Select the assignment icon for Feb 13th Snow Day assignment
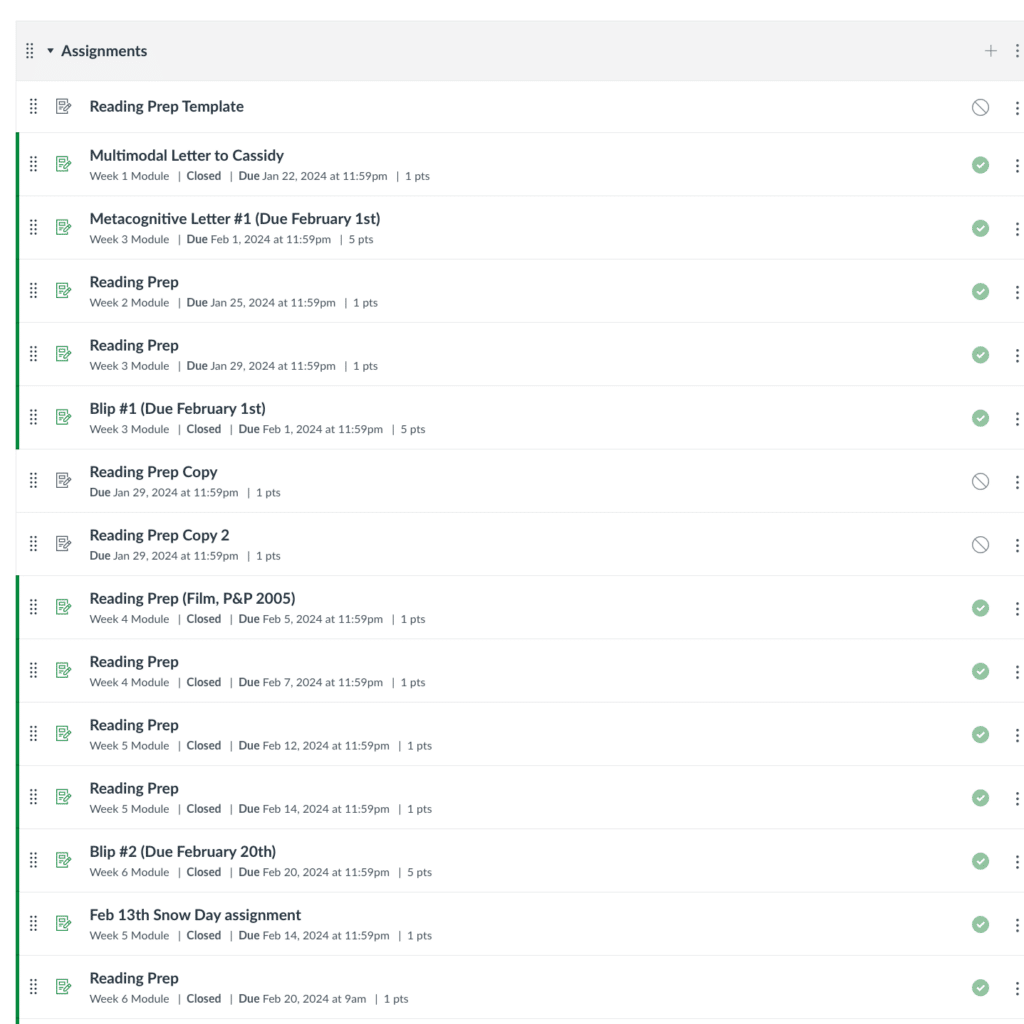This screenshot has width=1024, height=1024. [63, 924]
